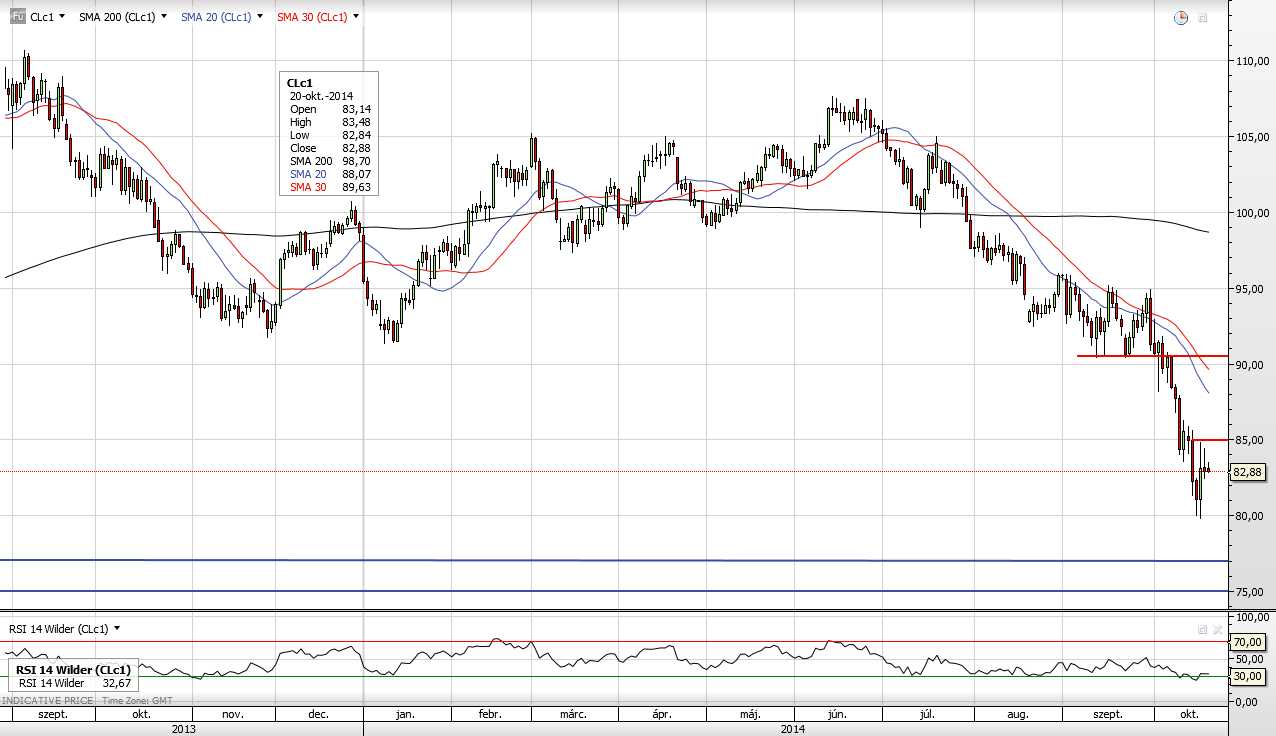
Task: Click the jún. month label
Action: [838, 715]
